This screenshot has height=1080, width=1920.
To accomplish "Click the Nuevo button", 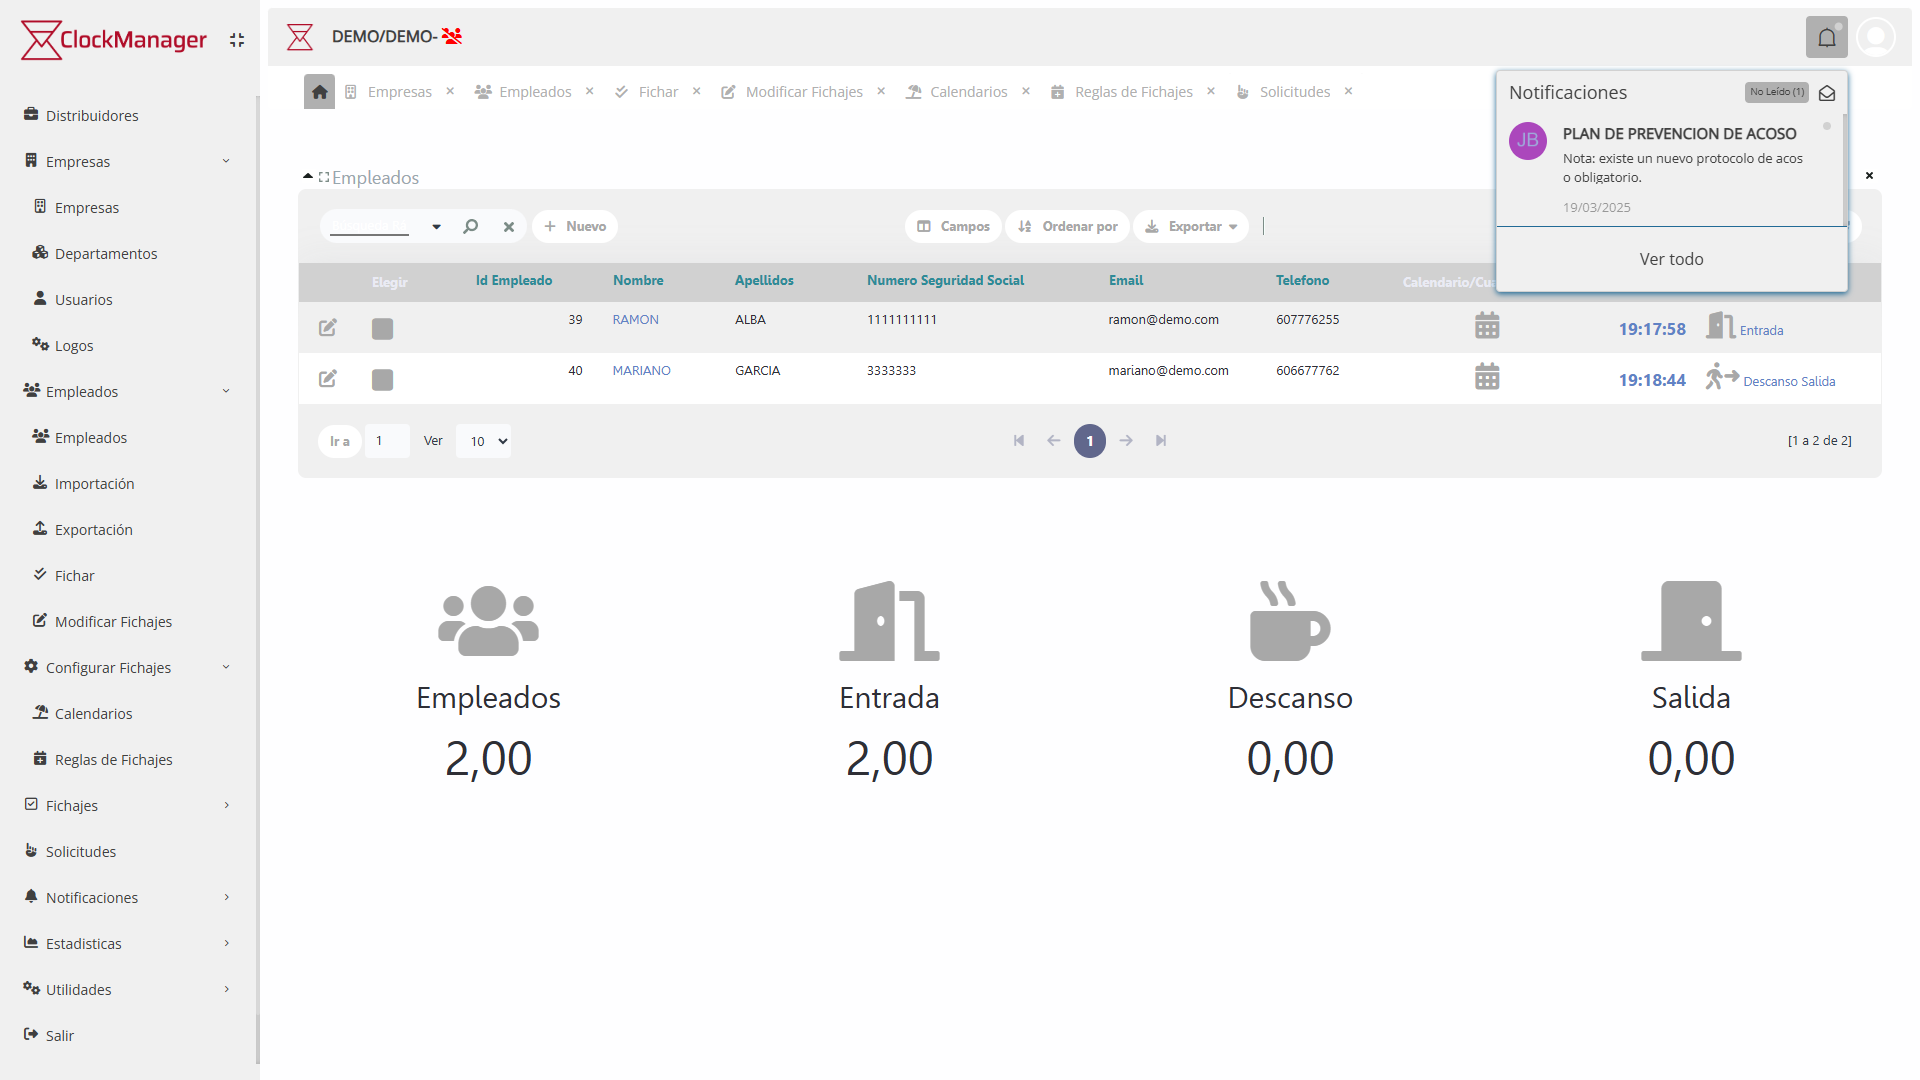I will pyautogui.click(x=575, y=227).
